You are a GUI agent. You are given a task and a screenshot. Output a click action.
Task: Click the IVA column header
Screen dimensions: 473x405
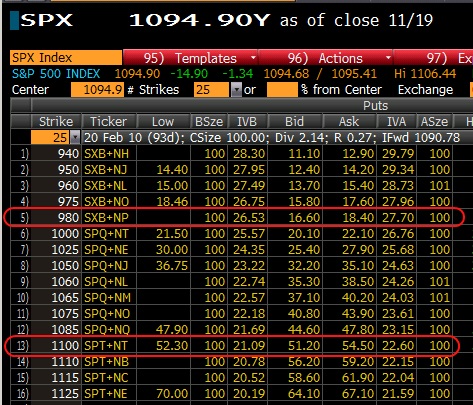tap(396, 122)
